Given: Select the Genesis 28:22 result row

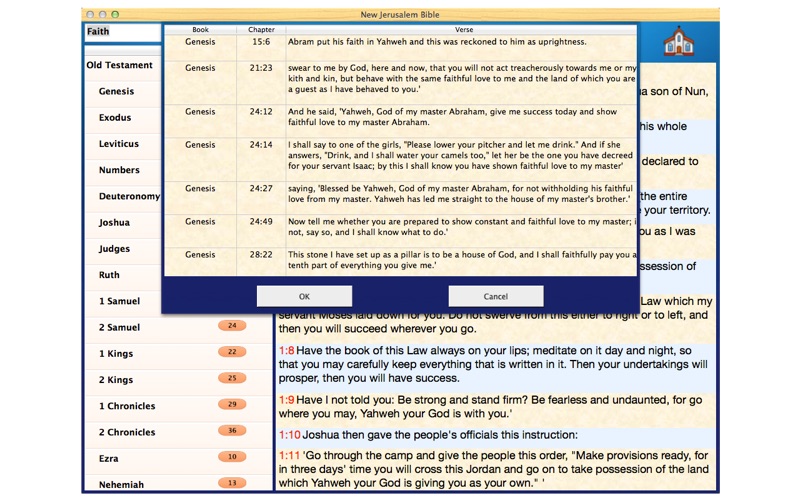Looking at the screenshot, I should (401, 262).
